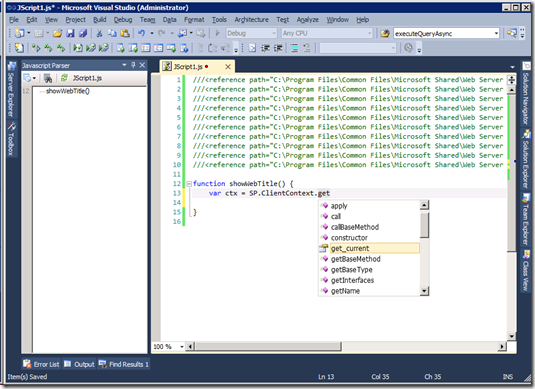This screenshot has height=389, width=535.
Task: Click the New Project toolbar icon
Action: [x=19, y=33]
